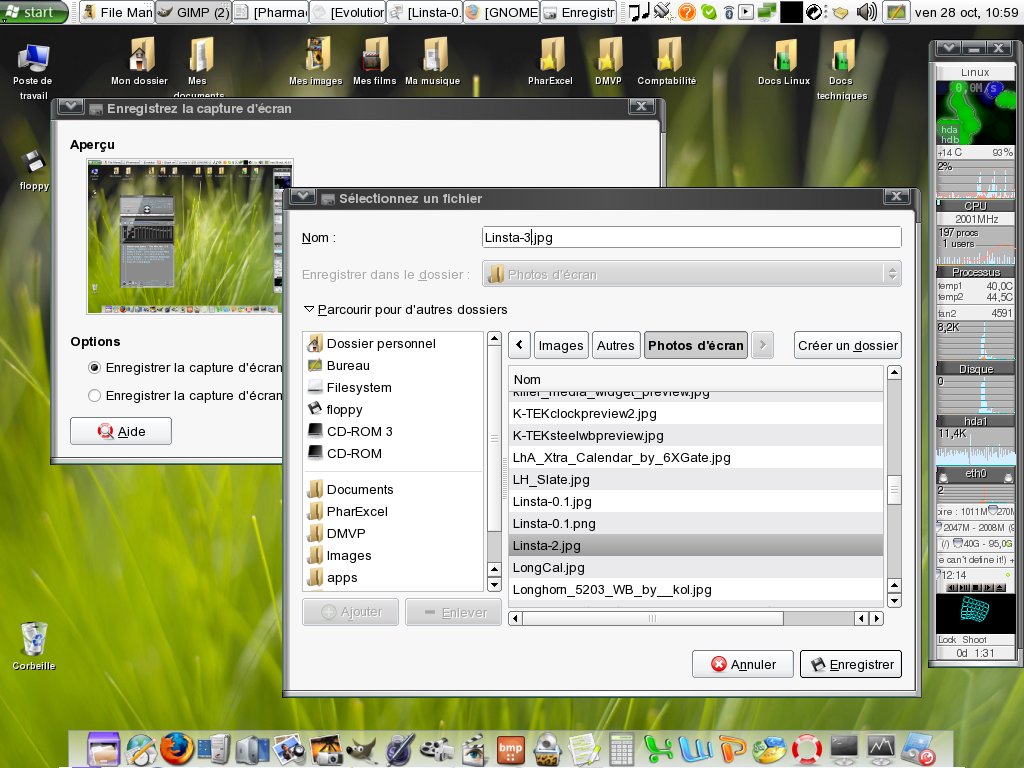Open the red lifebuoy help icon in dock
The height and width of the screenshot is (768, 1024).
point(807,750)
